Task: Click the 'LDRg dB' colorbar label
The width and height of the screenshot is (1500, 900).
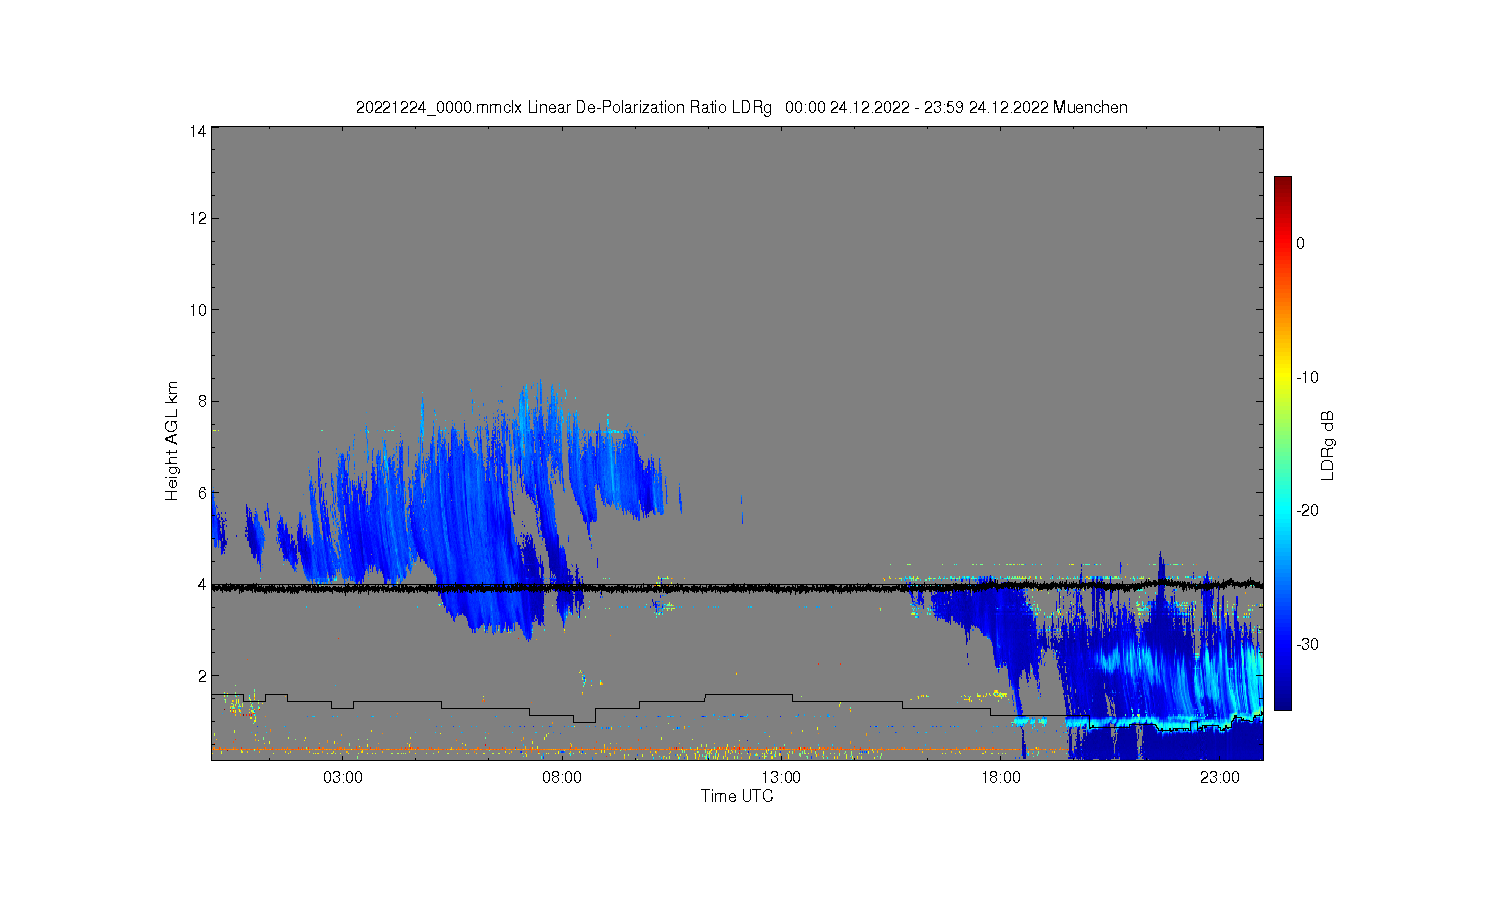Action: [1328, 445]
